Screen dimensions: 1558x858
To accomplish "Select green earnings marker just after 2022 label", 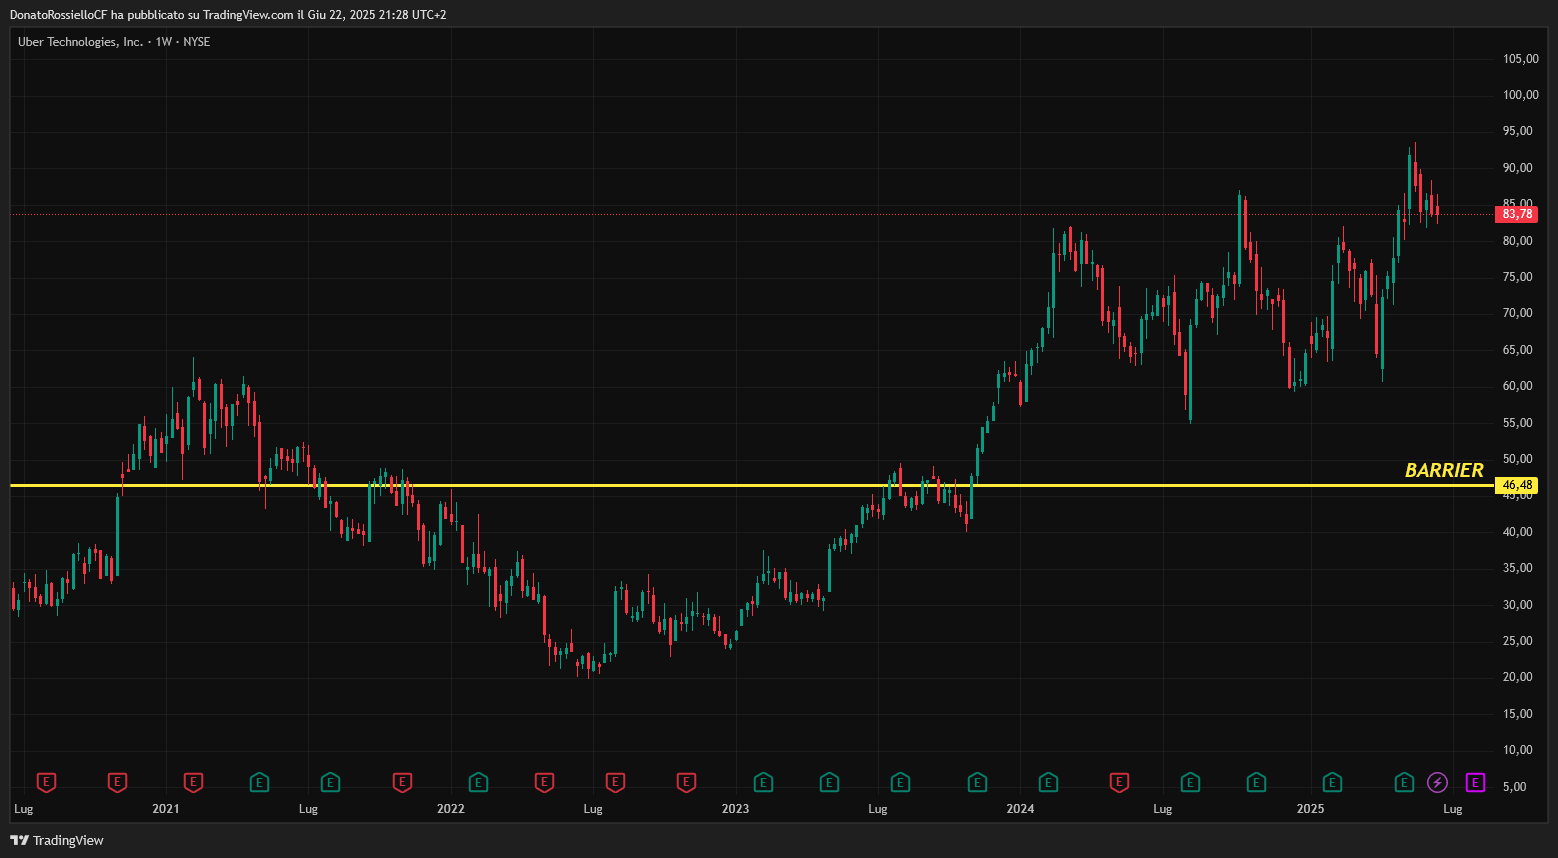I will tap(478, 782).
